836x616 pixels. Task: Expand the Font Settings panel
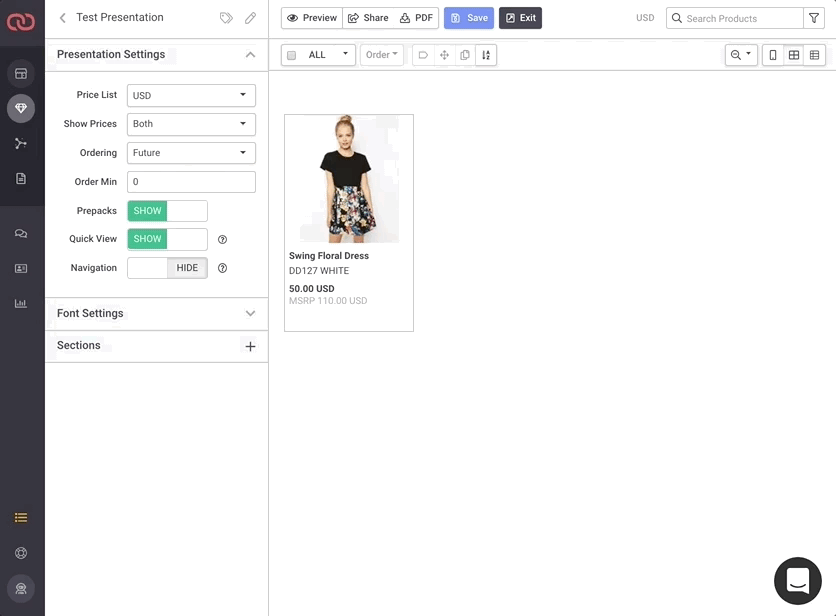click(x=250, y=314)
